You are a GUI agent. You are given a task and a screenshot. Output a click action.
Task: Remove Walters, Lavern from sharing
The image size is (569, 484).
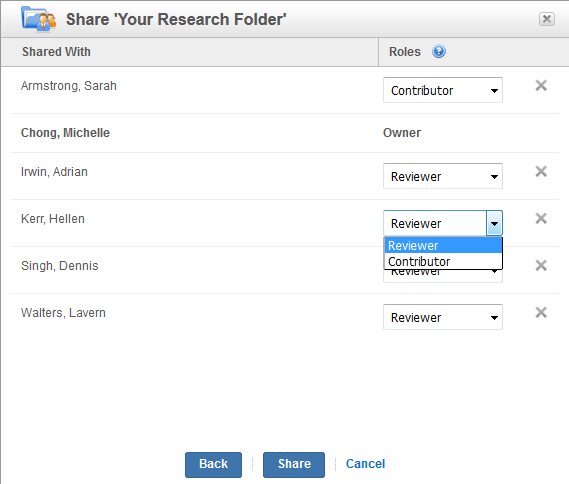tap(541, 312)
